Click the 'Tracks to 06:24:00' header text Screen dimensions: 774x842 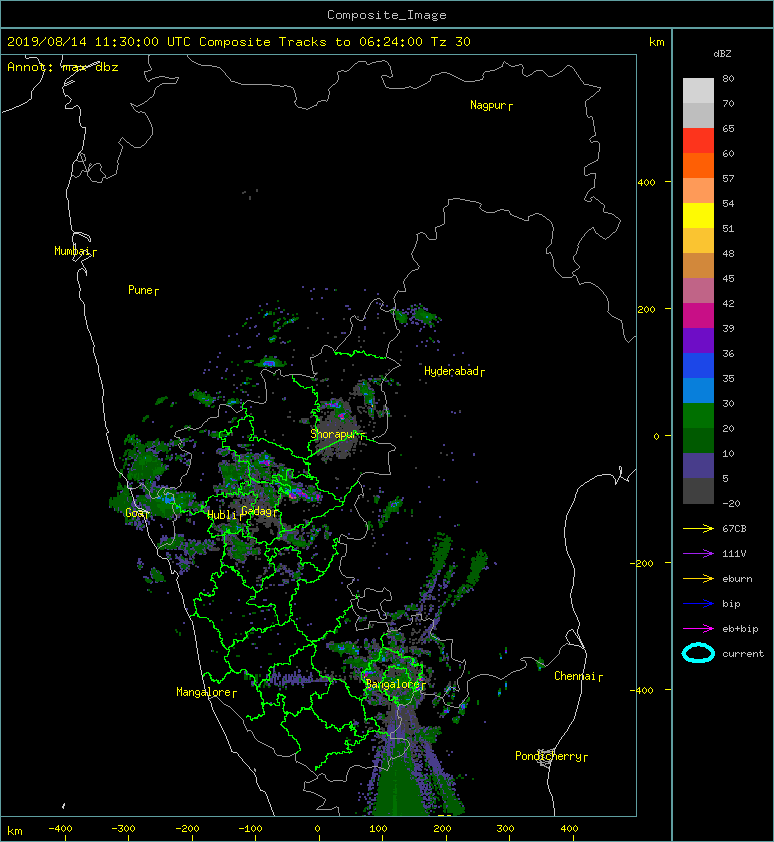[x=351, y=42]
